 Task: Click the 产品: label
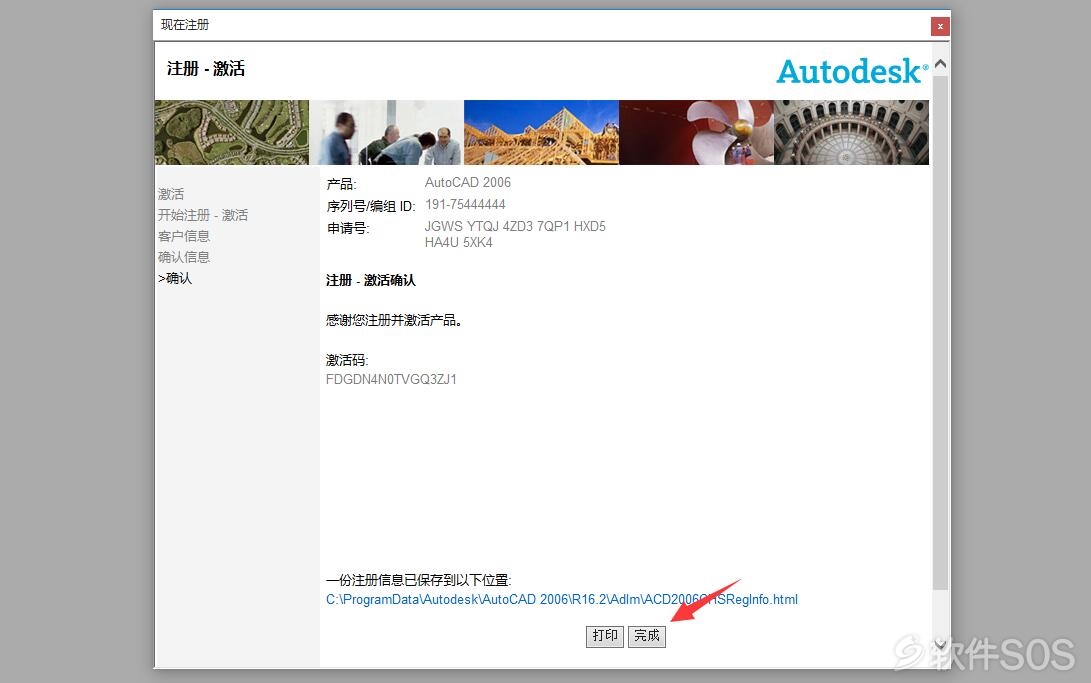(x=341, y=184)
